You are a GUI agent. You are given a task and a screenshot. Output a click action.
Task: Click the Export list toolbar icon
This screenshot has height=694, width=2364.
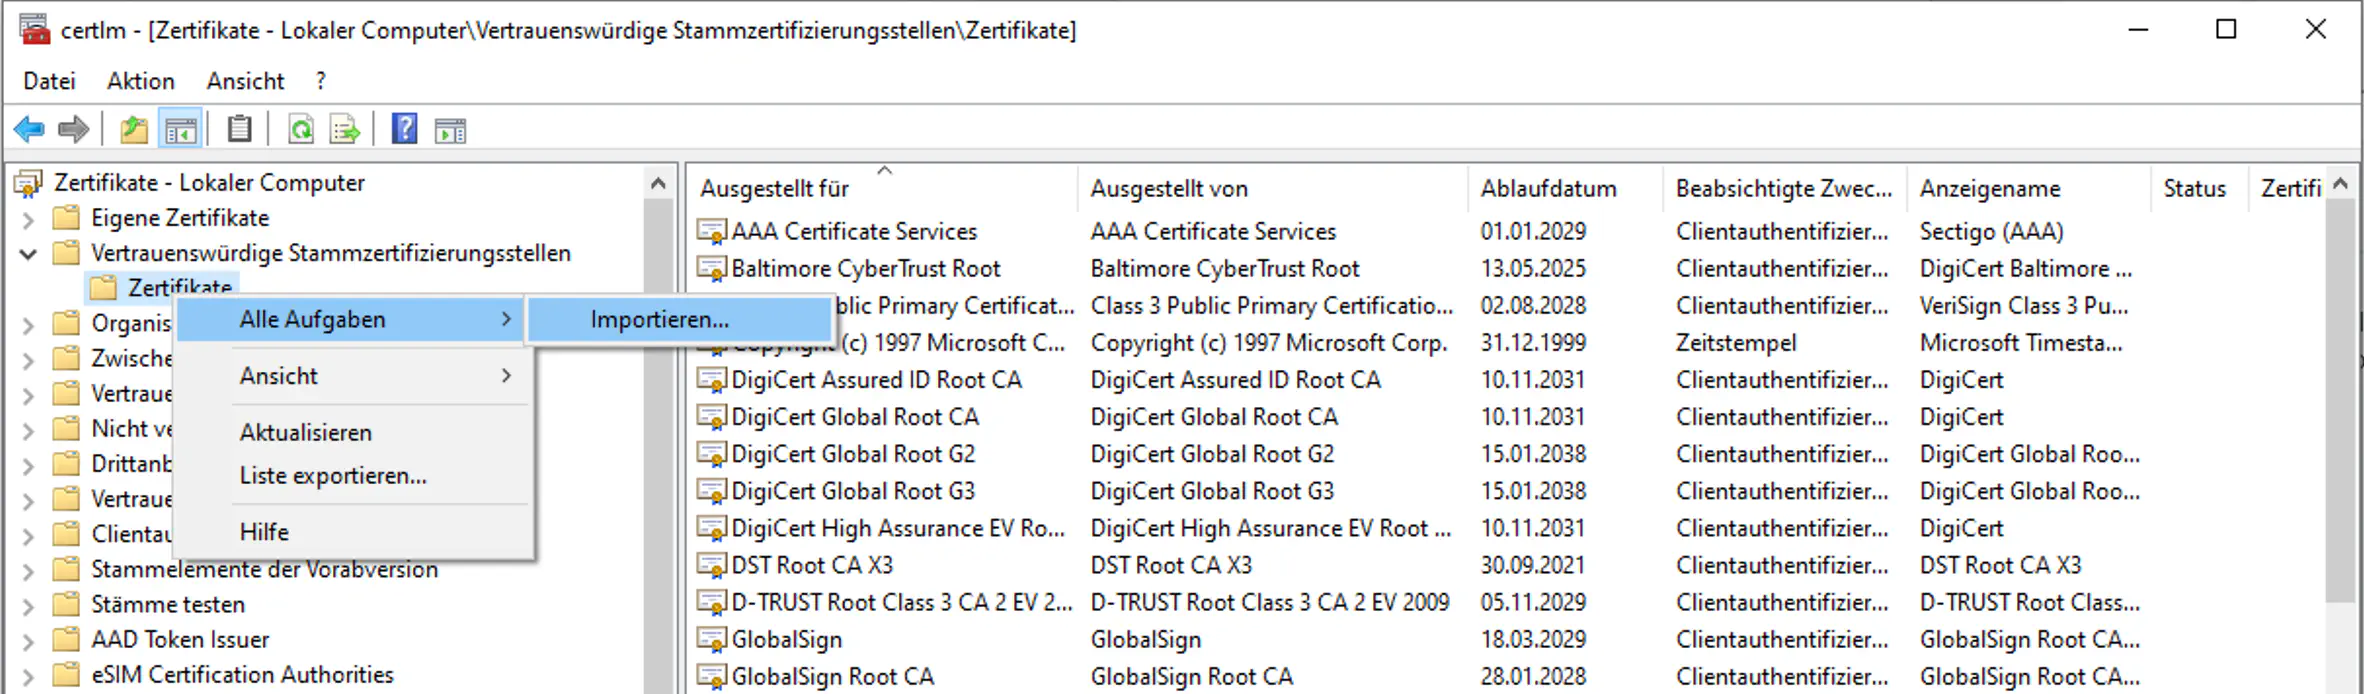click(345, 130)
